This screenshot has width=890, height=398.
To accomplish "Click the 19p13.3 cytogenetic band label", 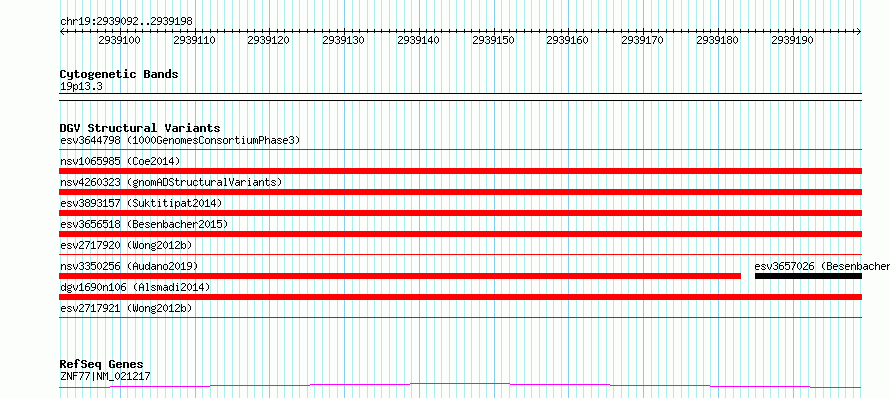I will point(81,87).
